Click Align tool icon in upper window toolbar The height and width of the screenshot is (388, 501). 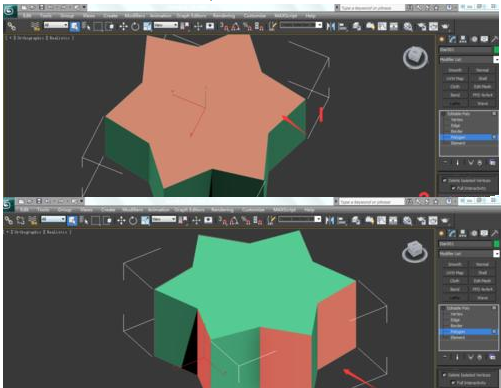342,26
